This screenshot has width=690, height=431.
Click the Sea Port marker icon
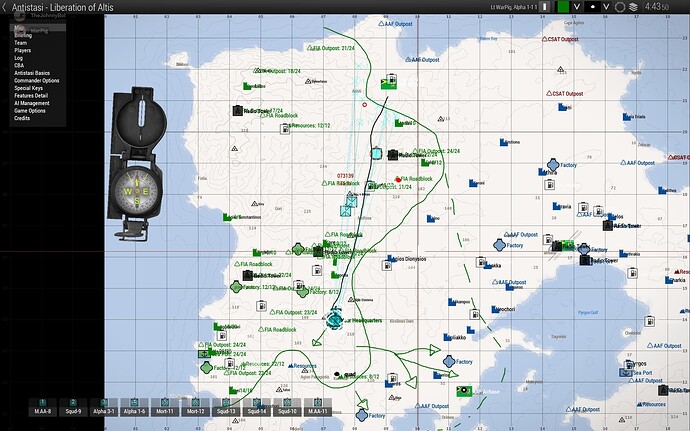(625, 372)
